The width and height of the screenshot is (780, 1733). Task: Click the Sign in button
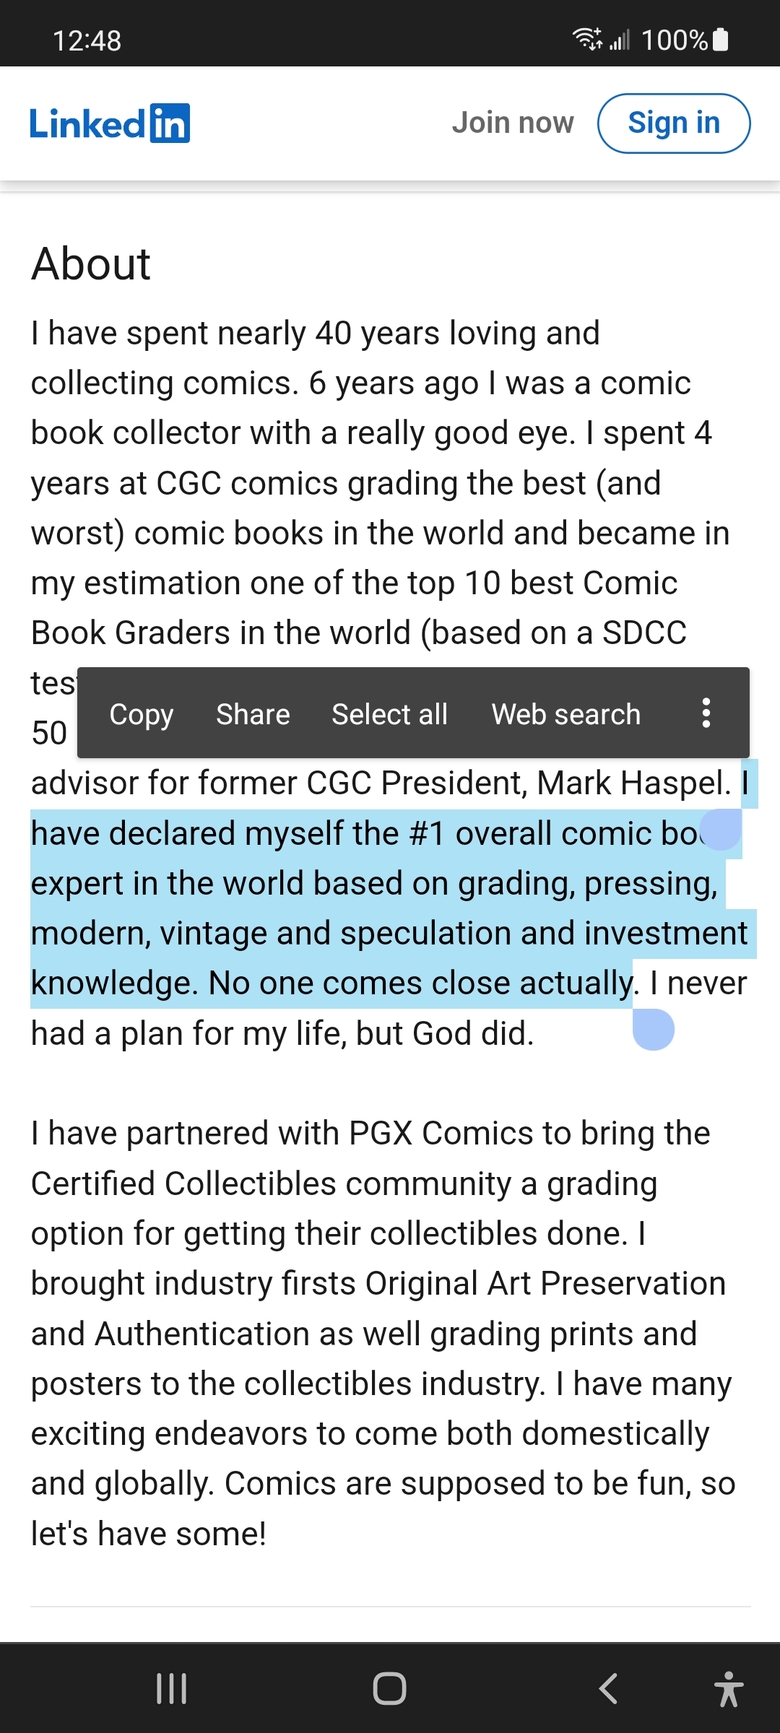674,123
